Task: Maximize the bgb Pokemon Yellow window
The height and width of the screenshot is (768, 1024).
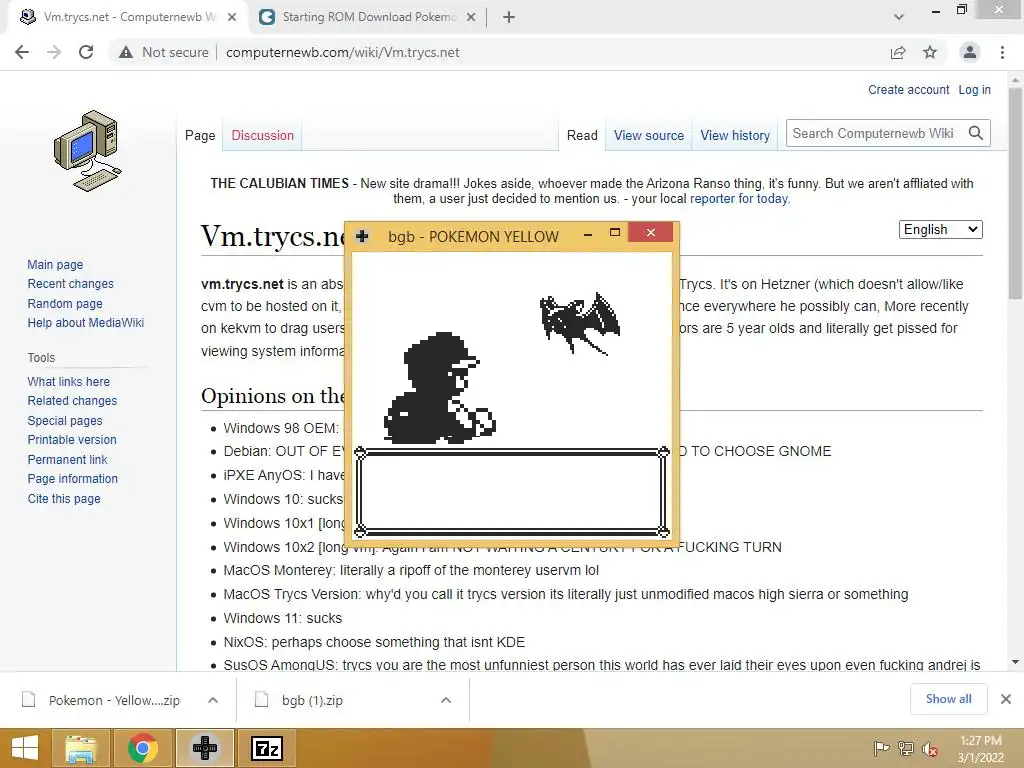Action: [x=615, y=232]
